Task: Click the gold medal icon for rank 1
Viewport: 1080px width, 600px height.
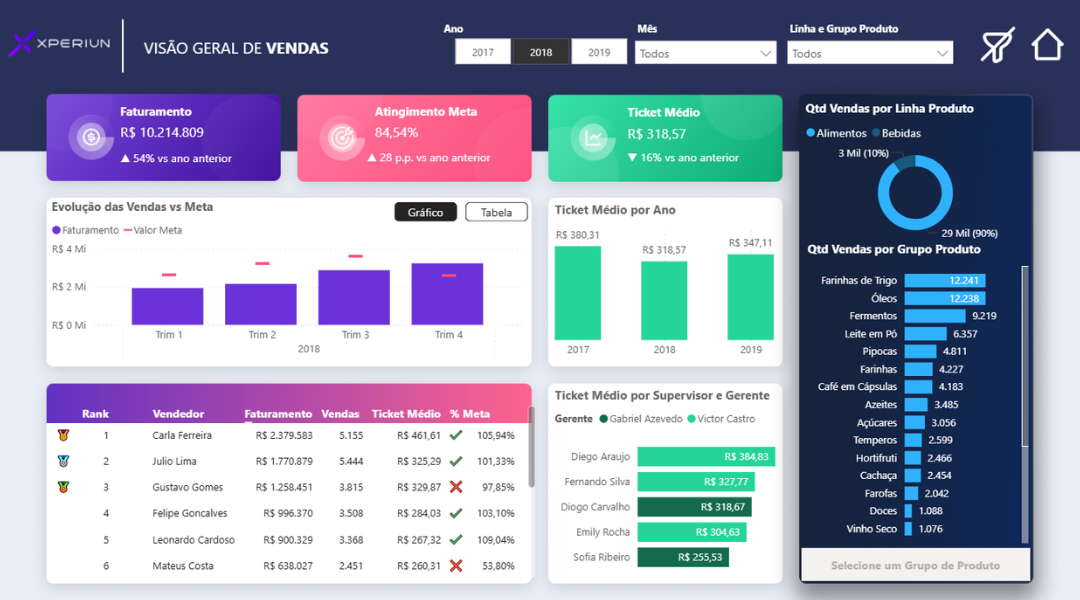Action: point(63,435)
